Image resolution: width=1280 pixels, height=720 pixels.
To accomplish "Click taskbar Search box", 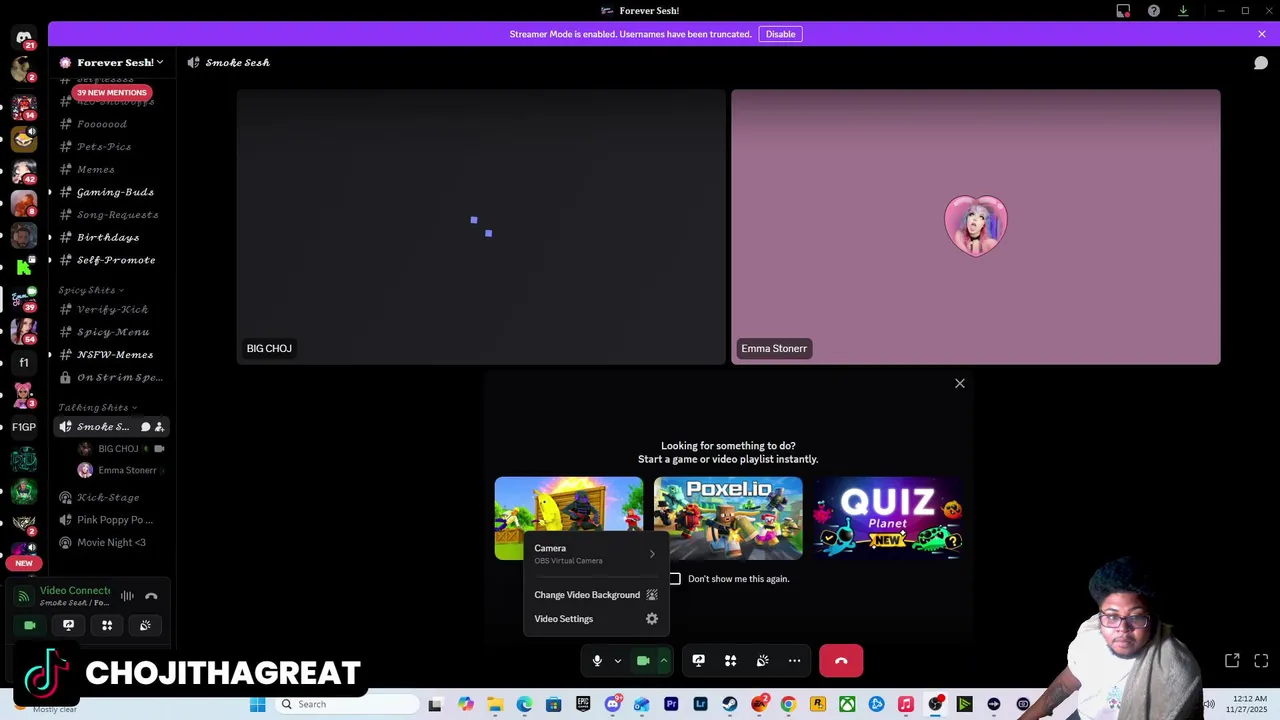I will pos(347,704).
